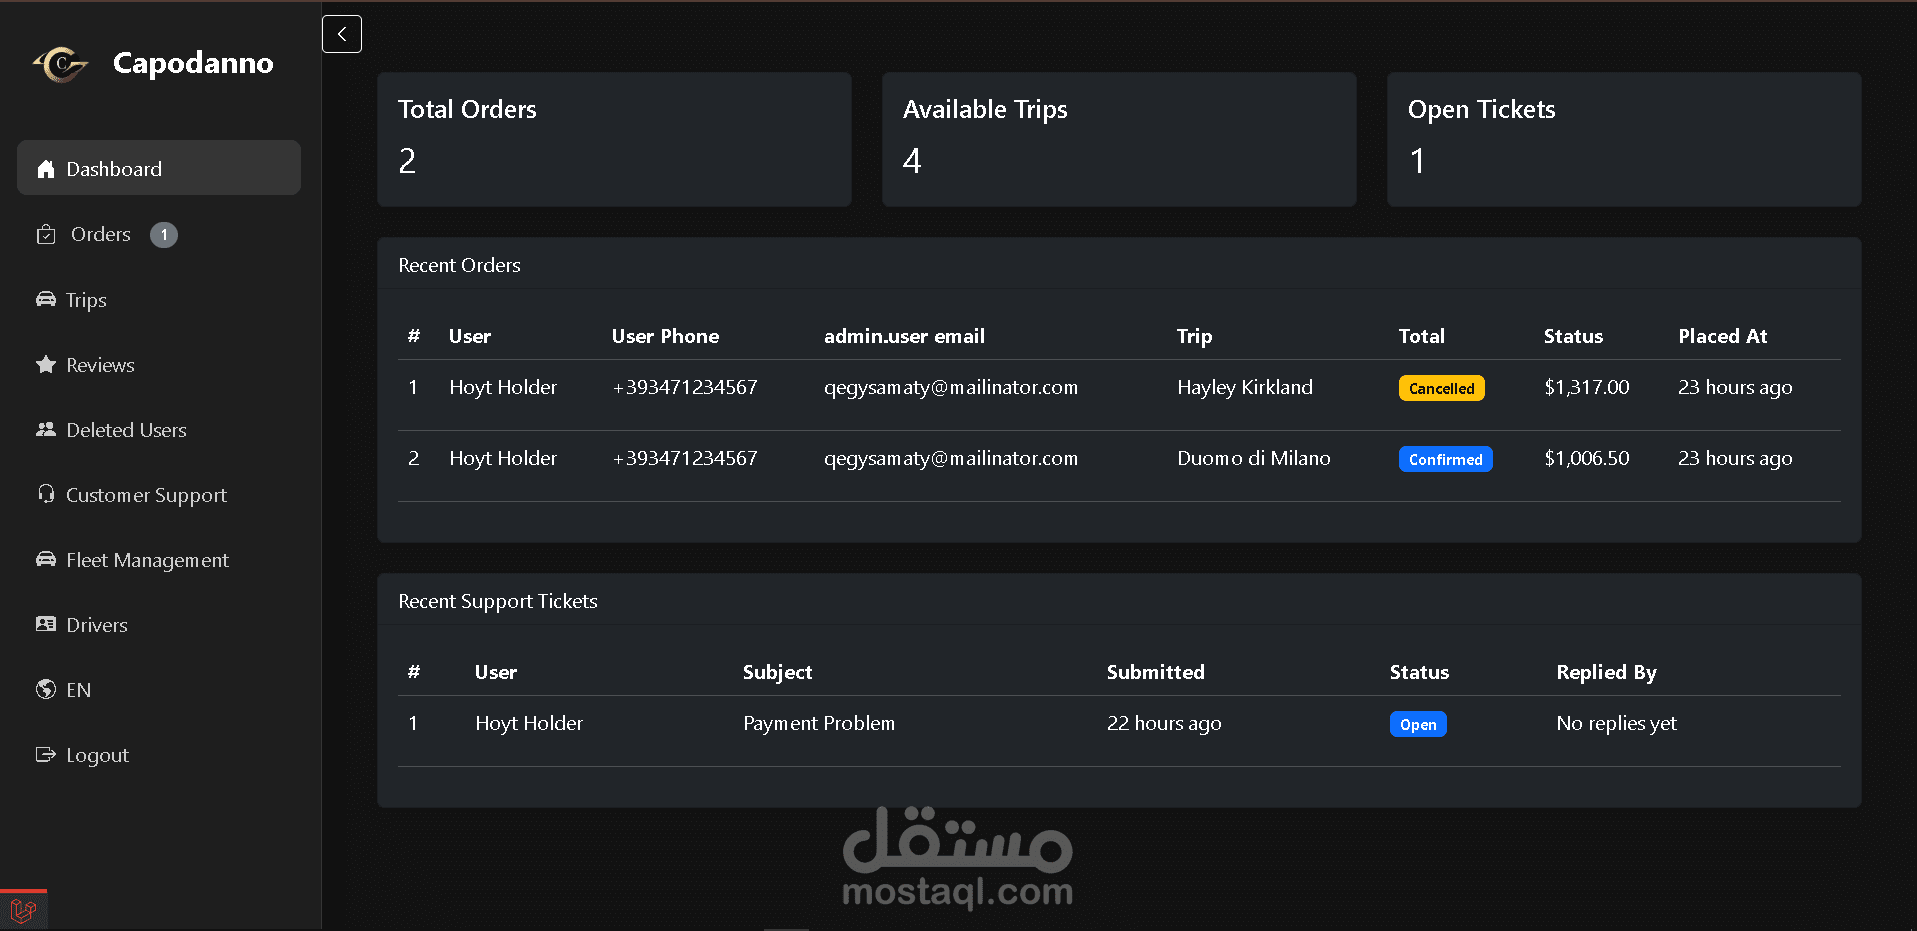
Task: Click the Reviews star icon
Action: [x=46, y=365]
